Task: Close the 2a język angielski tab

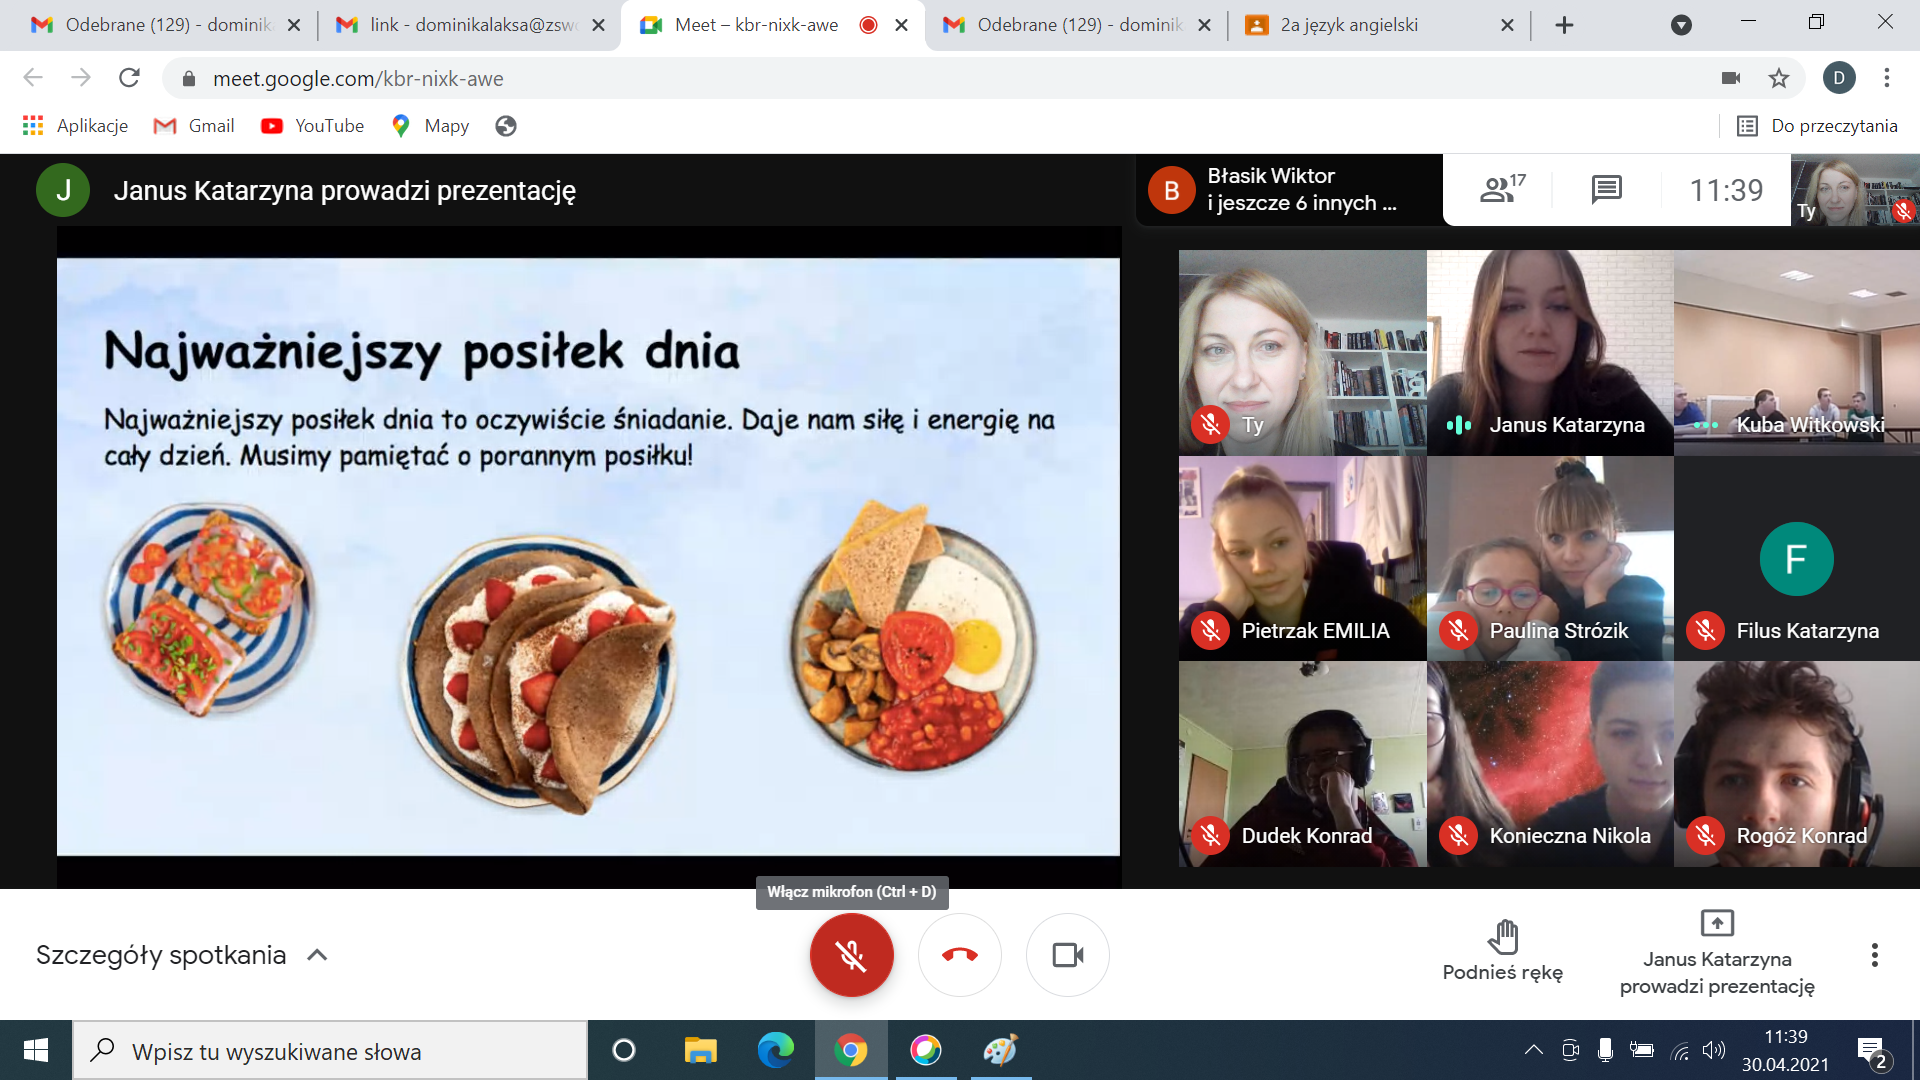Action: click(1507, 25)
